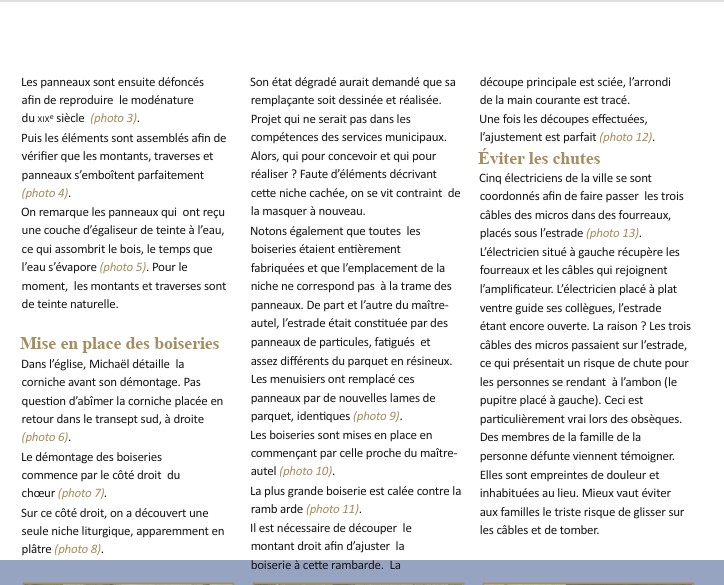Viewport: 724px width, 585px height.
Task: Click line "Les panneaux sont ensuite défoncés"
Action: [x=113, y=82]
